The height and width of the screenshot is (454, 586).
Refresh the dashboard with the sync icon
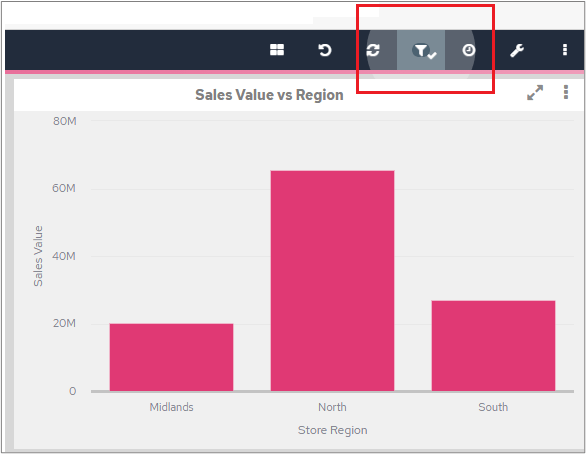tap(373, 50)
